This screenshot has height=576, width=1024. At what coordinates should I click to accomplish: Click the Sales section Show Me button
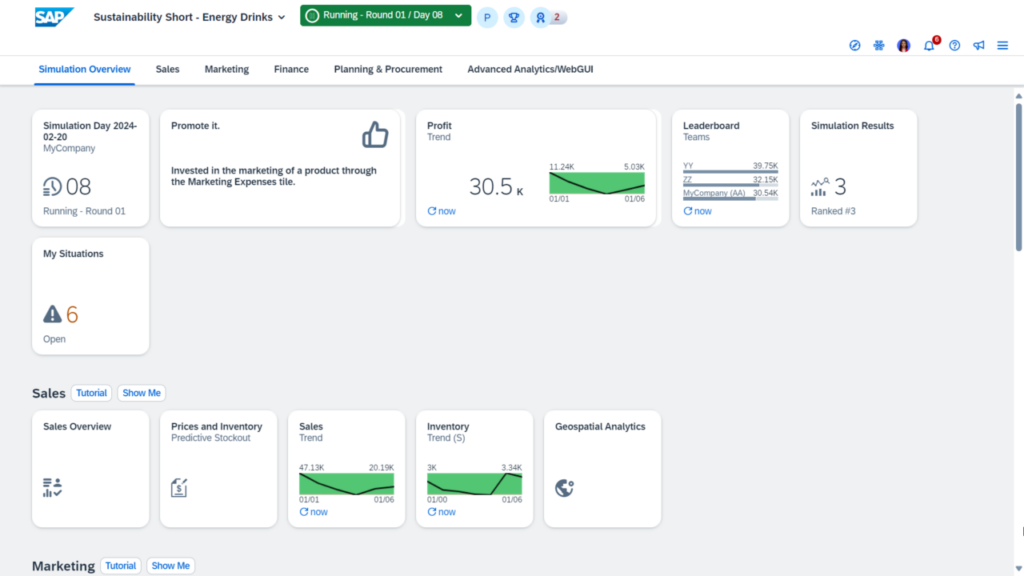tap(142, 393)
